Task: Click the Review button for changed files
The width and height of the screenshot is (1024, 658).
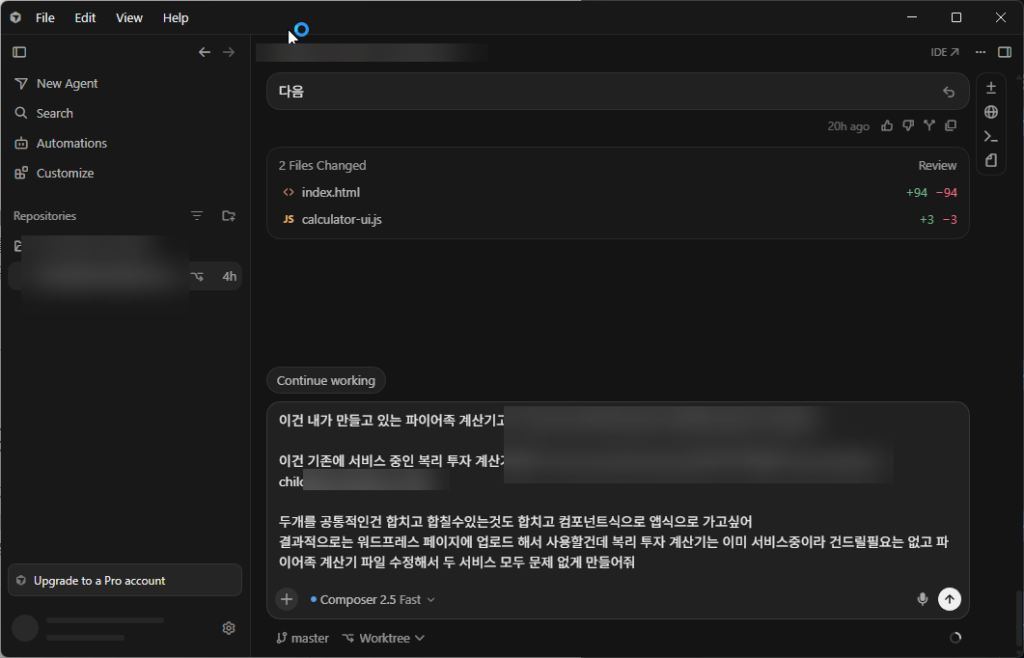Action: point(937,166)
